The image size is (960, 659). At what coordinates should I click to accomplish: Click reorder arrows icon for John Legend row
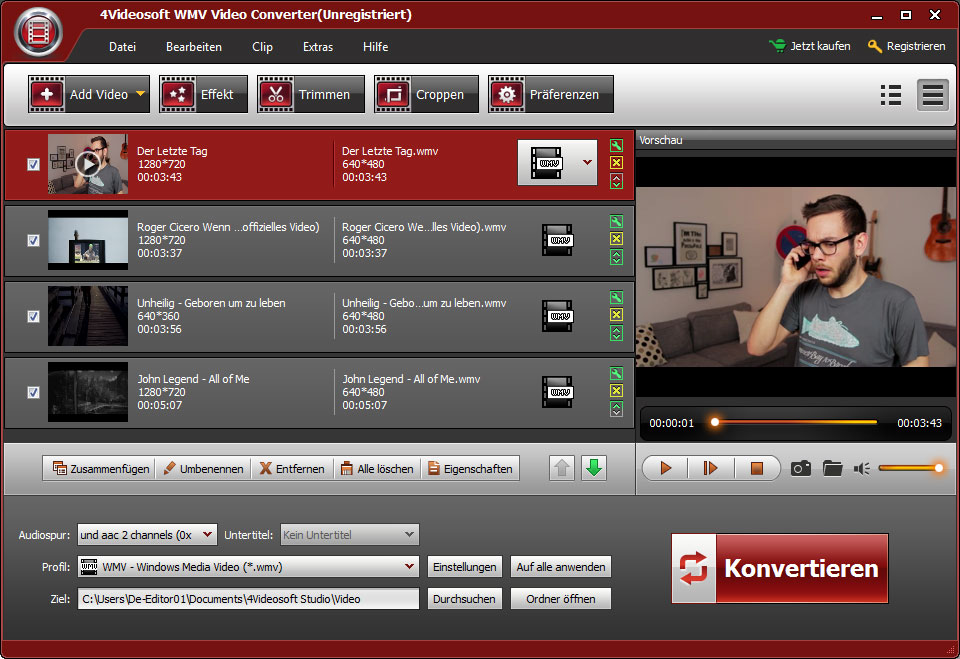point(617,409)
